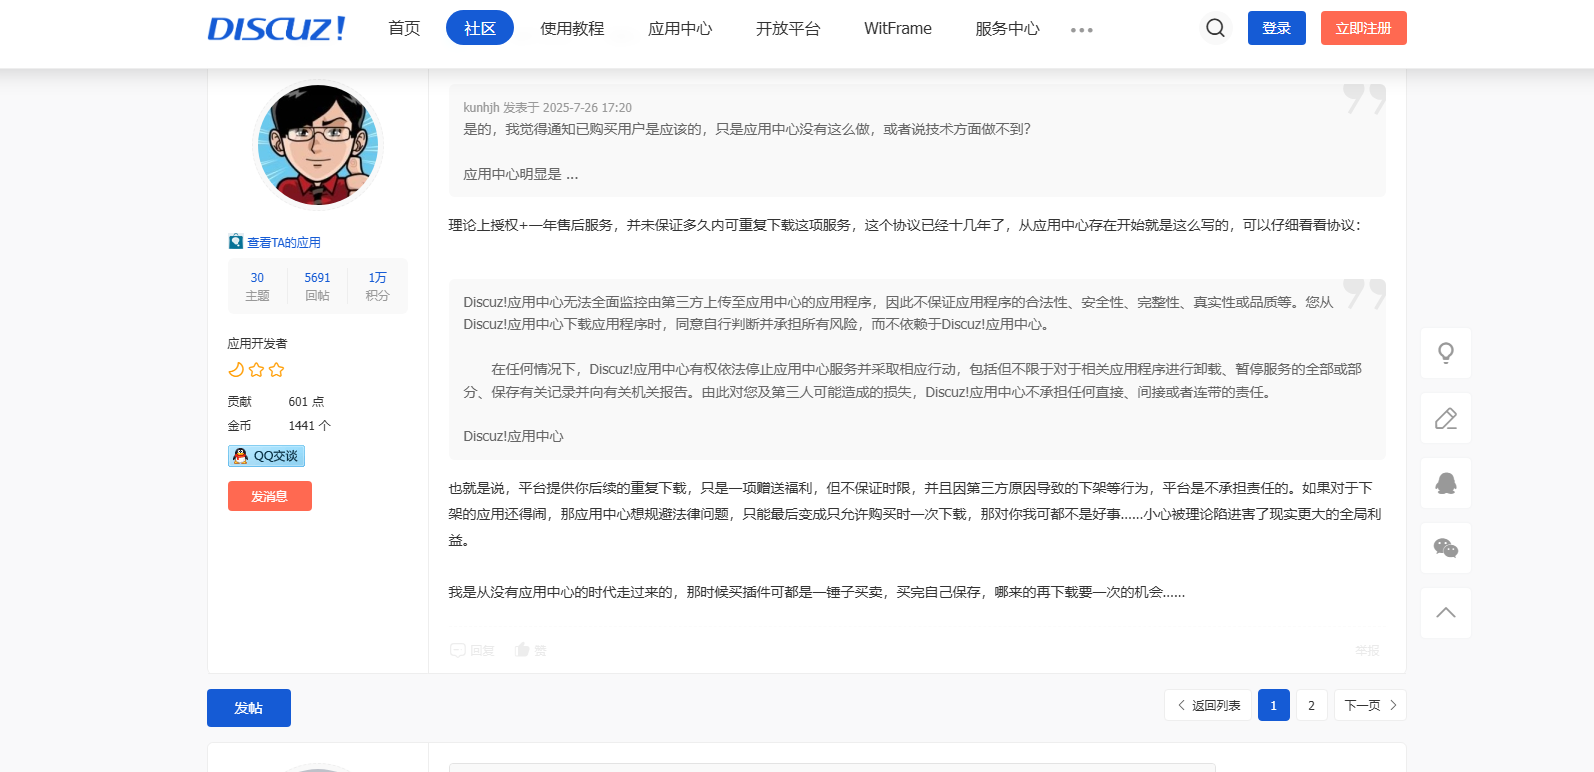1594x772 pixels.
Task: Click the 金币 1441 个 text
Action: click(x=279, y=425)
